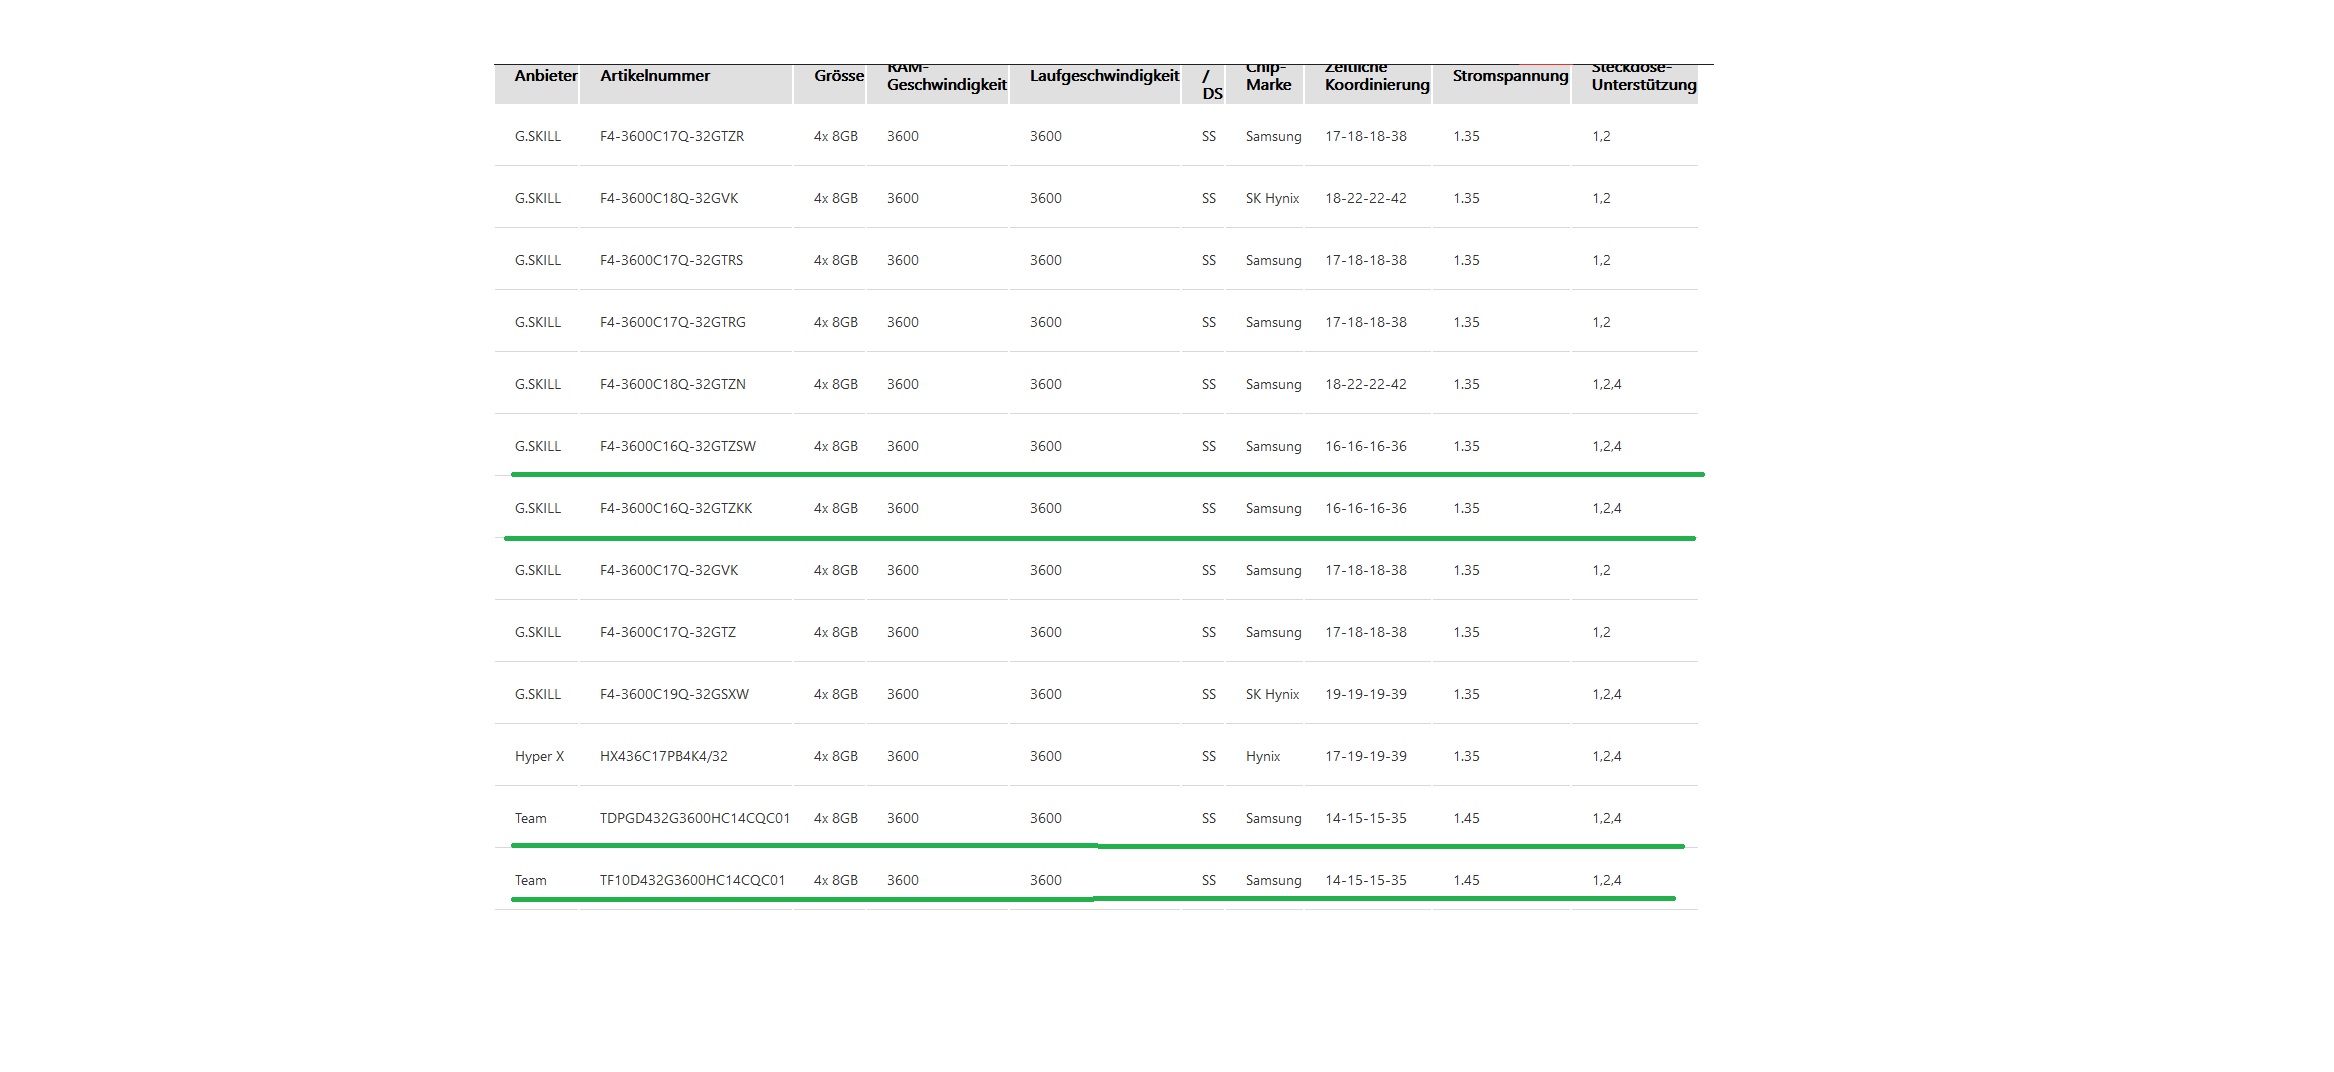Click timing 18-22-22-42 in F4-3600C18Q-32GVK row
This screenshot has width=2334, height=1072.
pos(1366,198)
